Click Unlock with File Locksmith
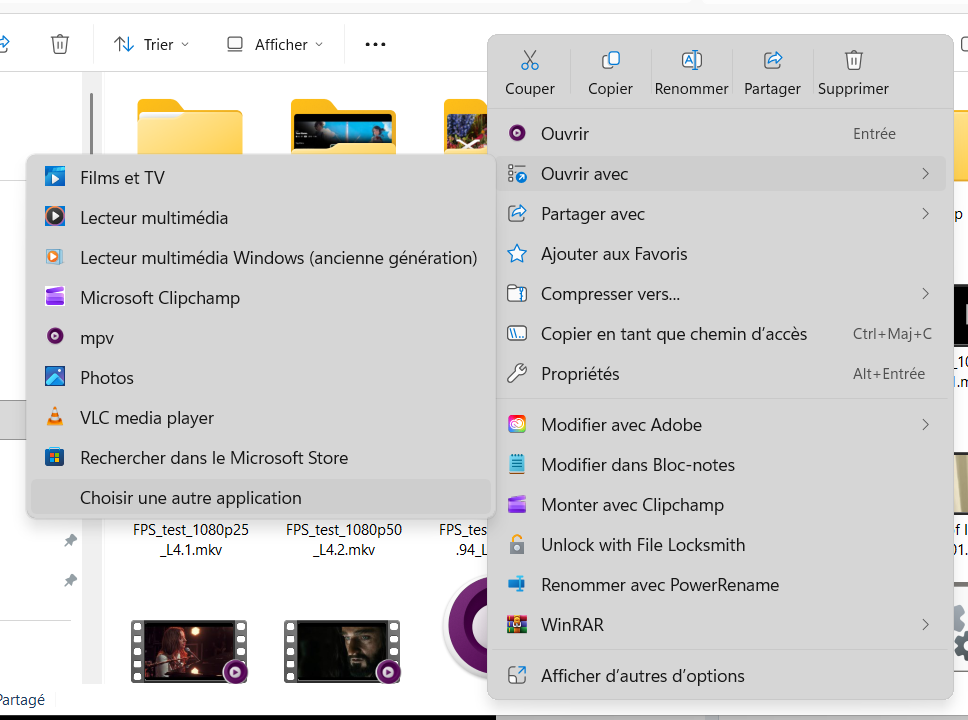This screenshot has height=720, width=968. pos(643,545)
